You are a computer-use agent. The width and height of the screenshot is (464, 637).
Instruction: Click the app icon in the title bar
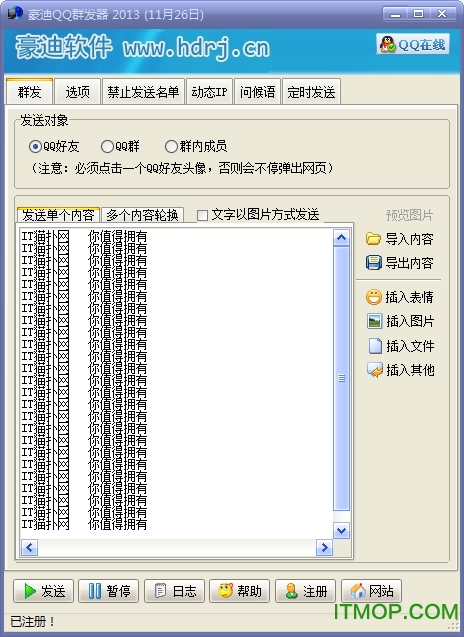15,13
